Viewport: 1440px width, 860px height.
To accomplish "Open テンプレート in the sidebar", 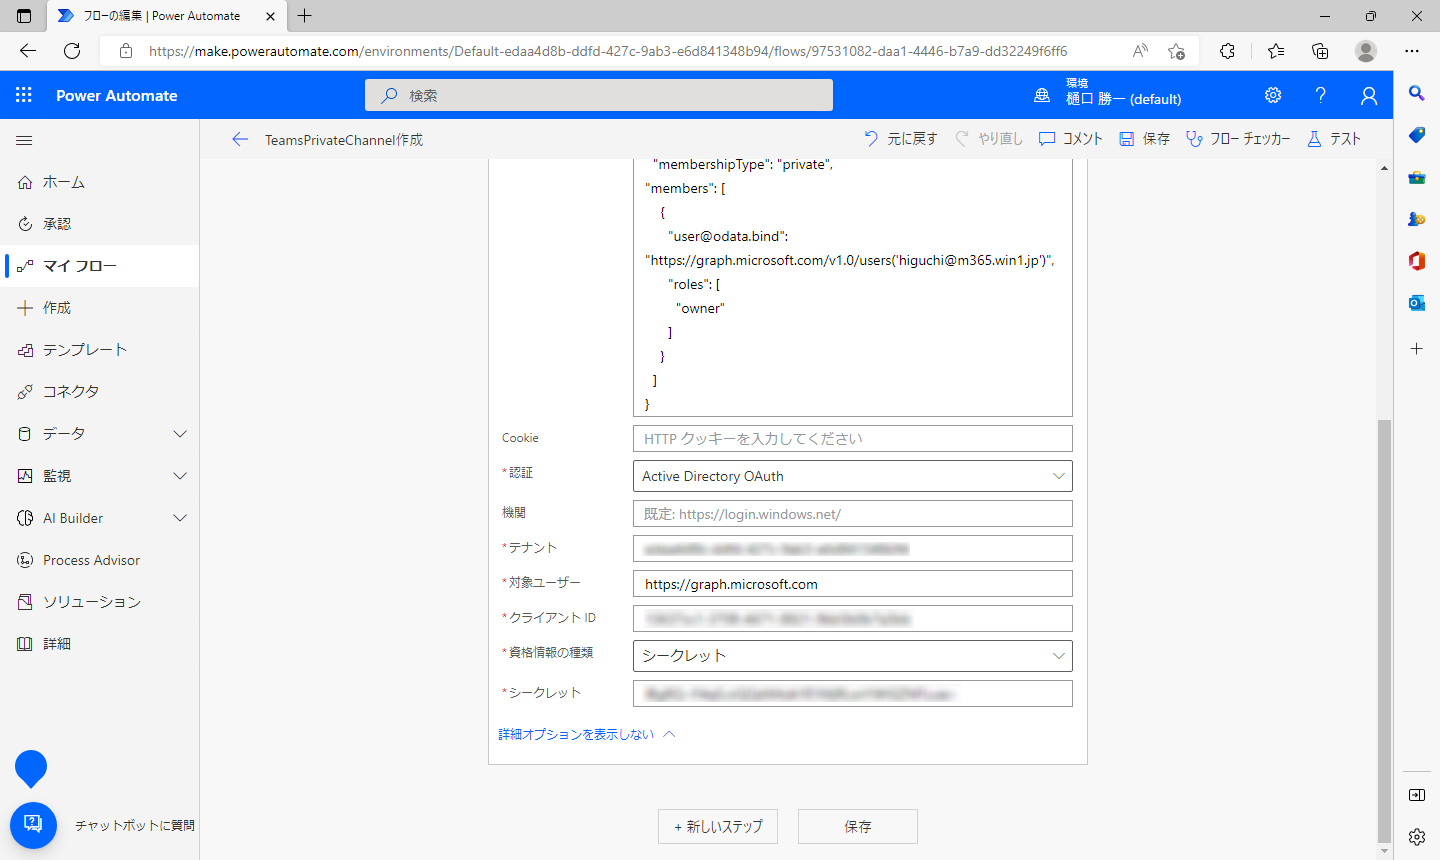I will 100,350.
